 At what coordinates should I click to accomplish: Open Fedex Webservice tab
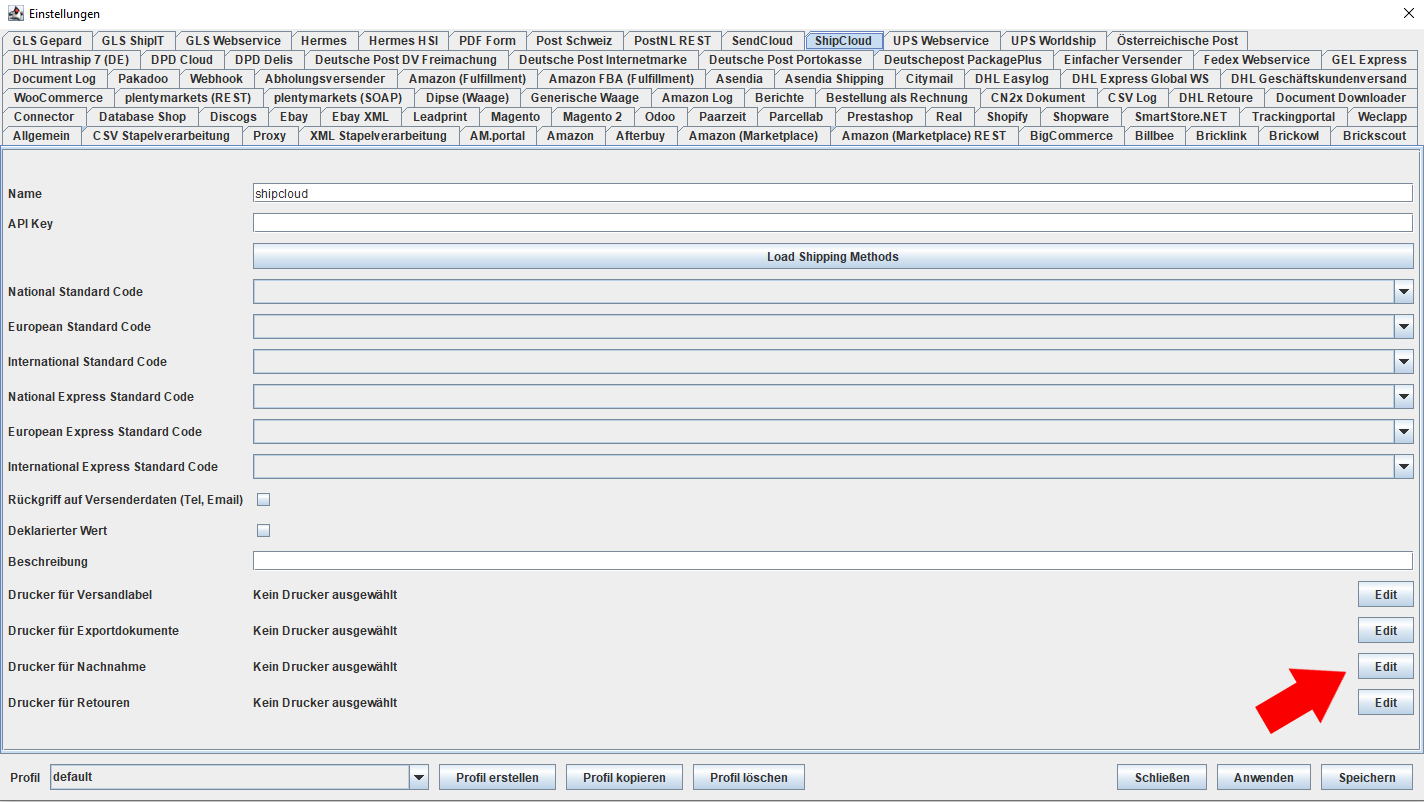(x=1257, y=60)
